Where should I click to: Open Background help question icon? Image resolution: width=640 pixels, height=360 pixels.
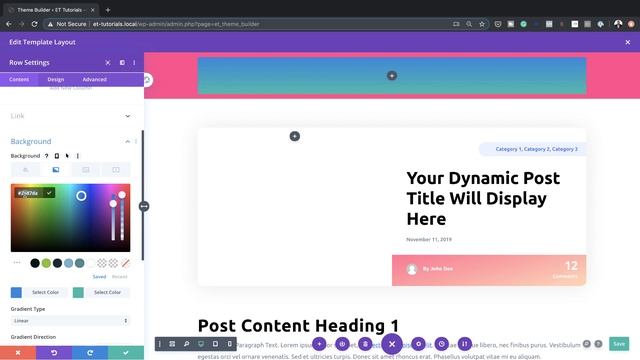tap(47, 156)
